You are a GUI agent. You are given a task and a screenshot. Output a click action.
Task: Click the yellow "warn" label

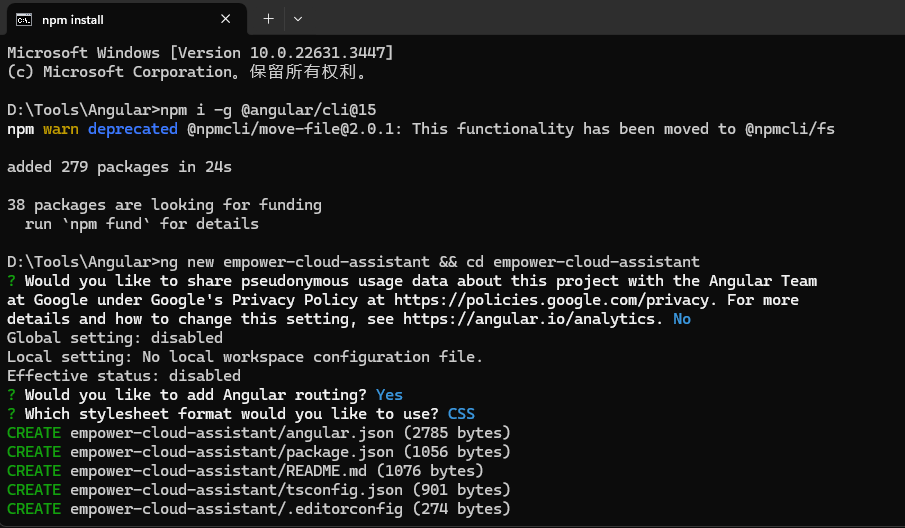pos(61,129)
